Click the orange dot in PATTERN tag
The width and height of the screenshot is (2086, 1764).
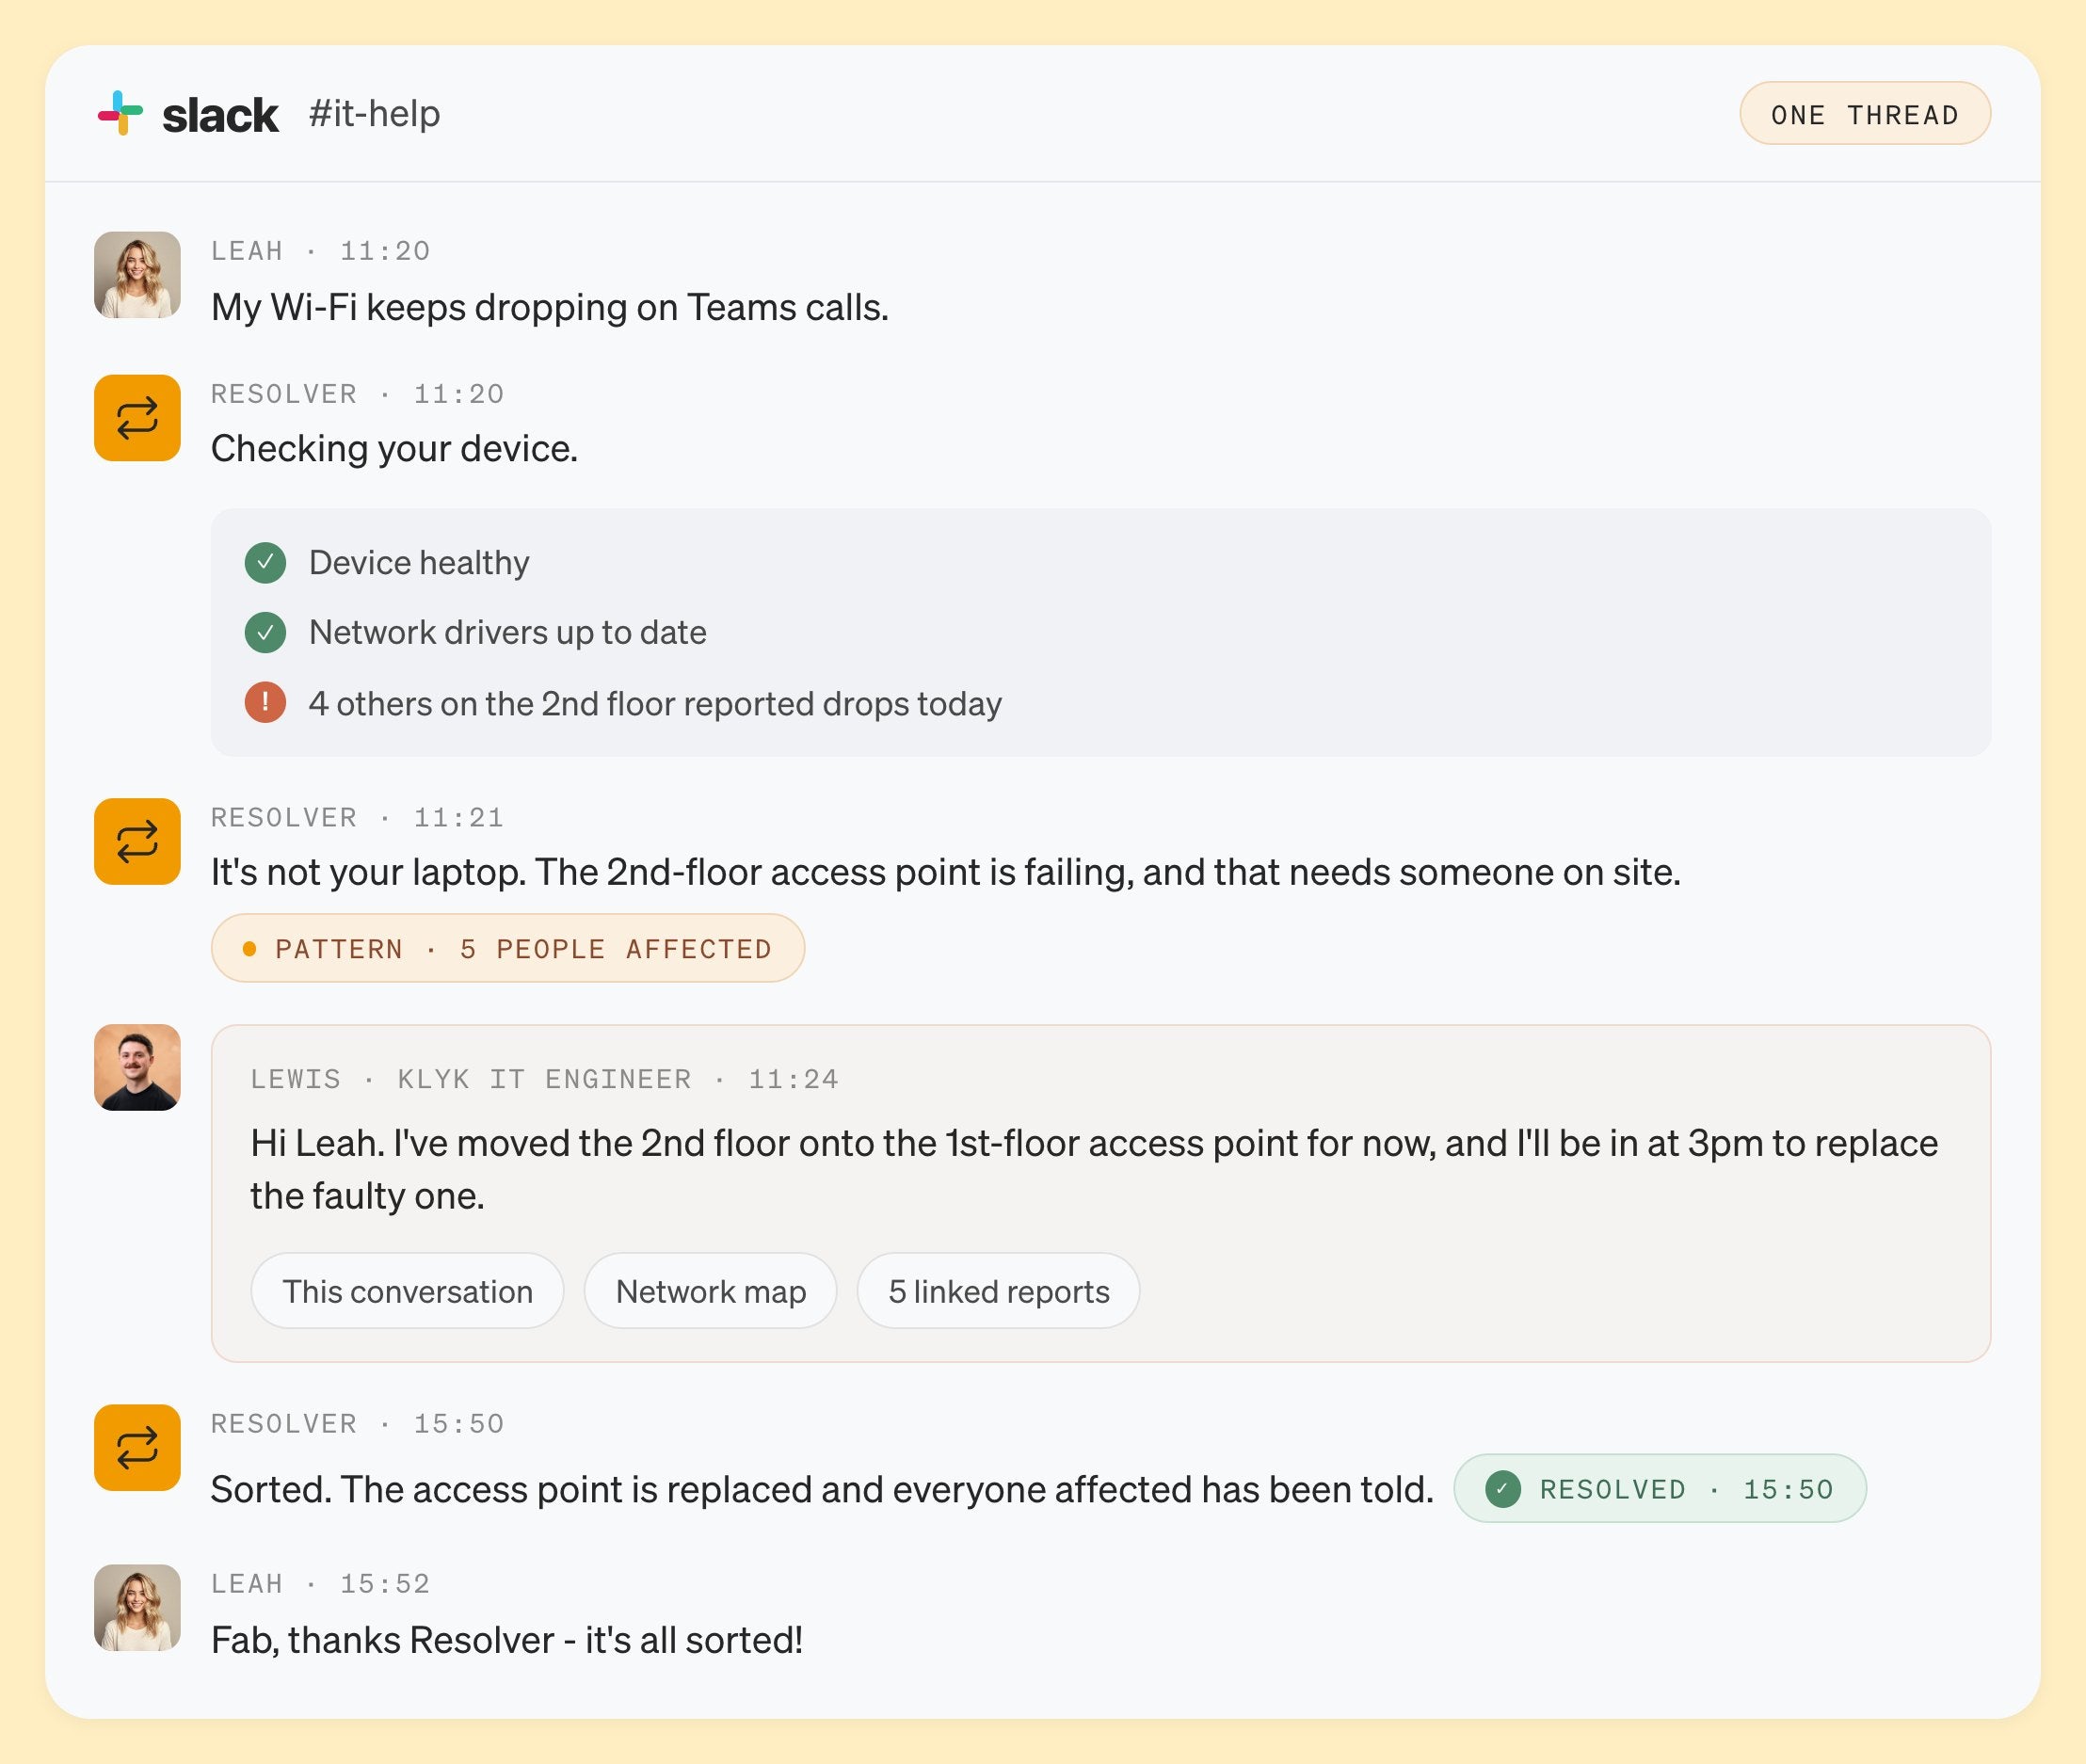tap(249, 948)
